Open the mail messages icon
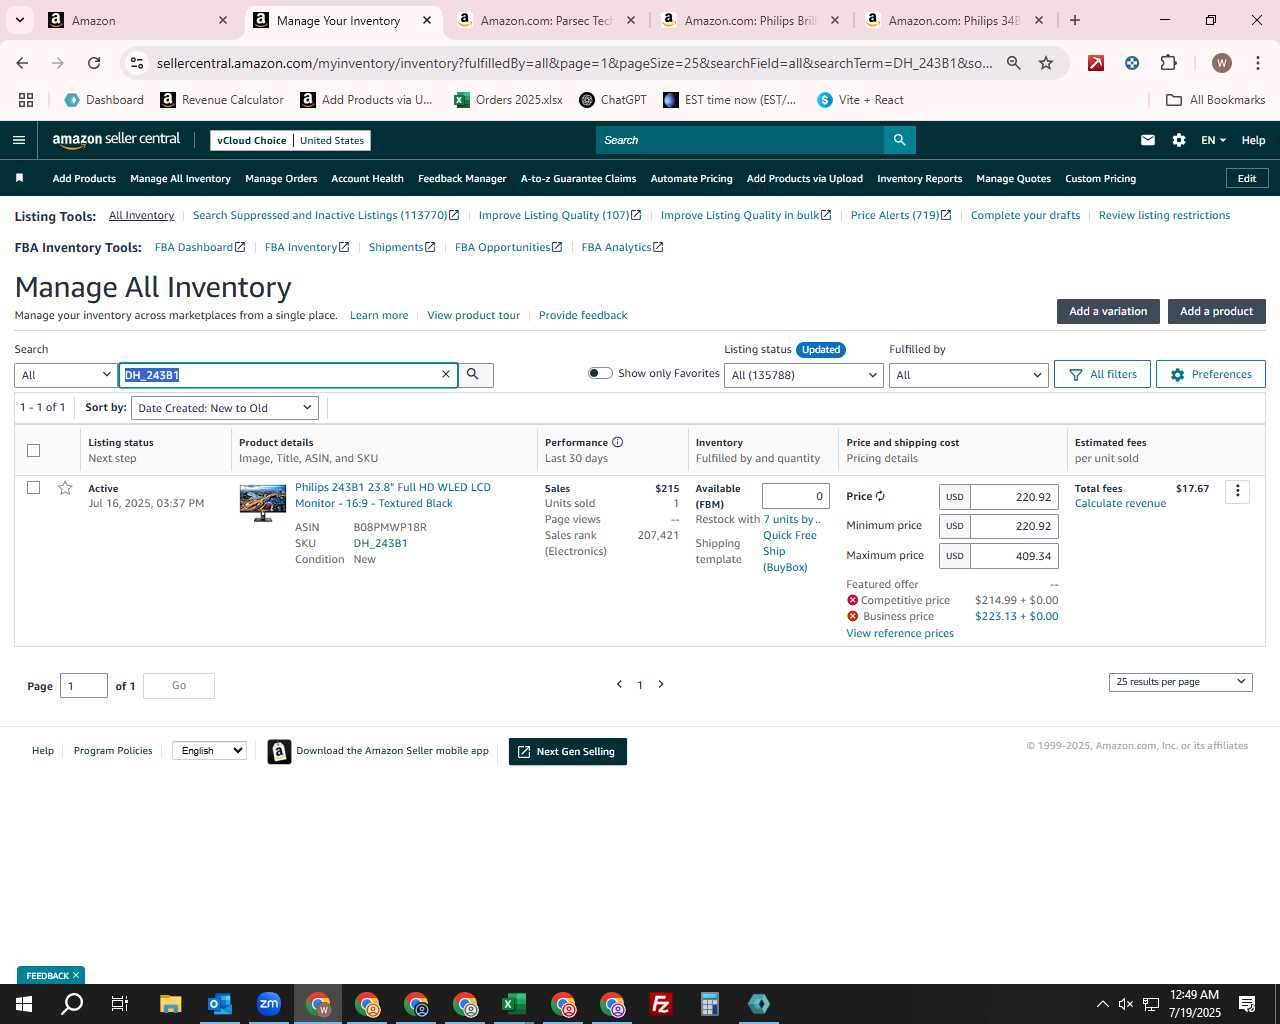This screenshot has width=1280, height=1024. 1148,140
